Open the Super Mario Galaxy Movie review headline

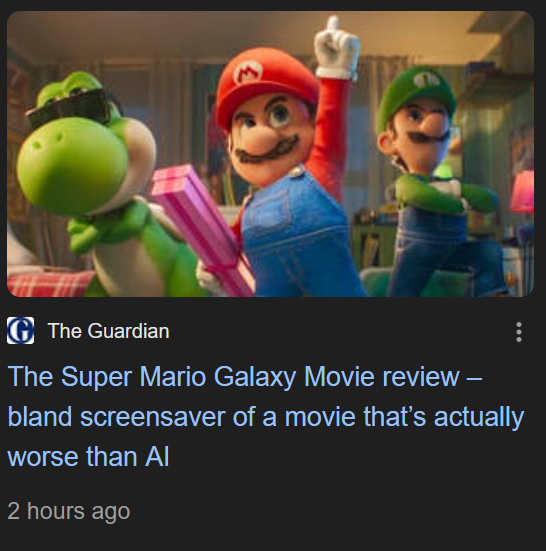[x=266, y=416]
